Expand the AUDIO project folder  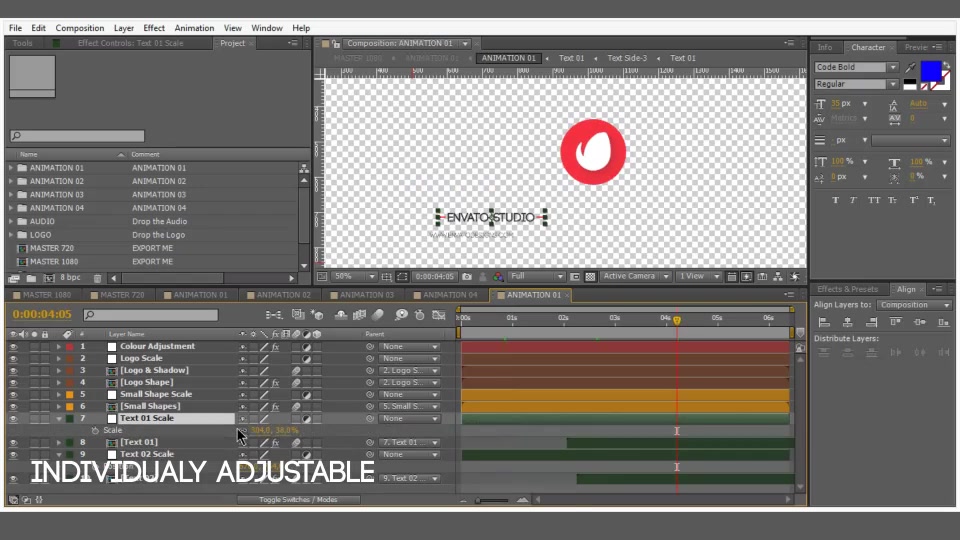[10, 222]
